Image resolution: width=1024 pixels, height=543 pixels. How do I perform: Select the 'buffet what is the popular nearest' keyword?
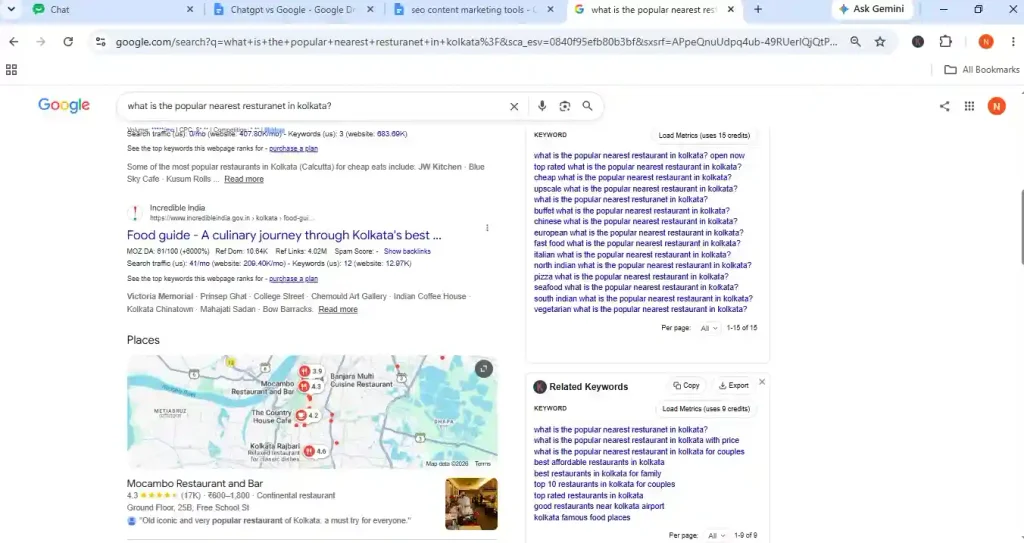(x=632, y=211)
